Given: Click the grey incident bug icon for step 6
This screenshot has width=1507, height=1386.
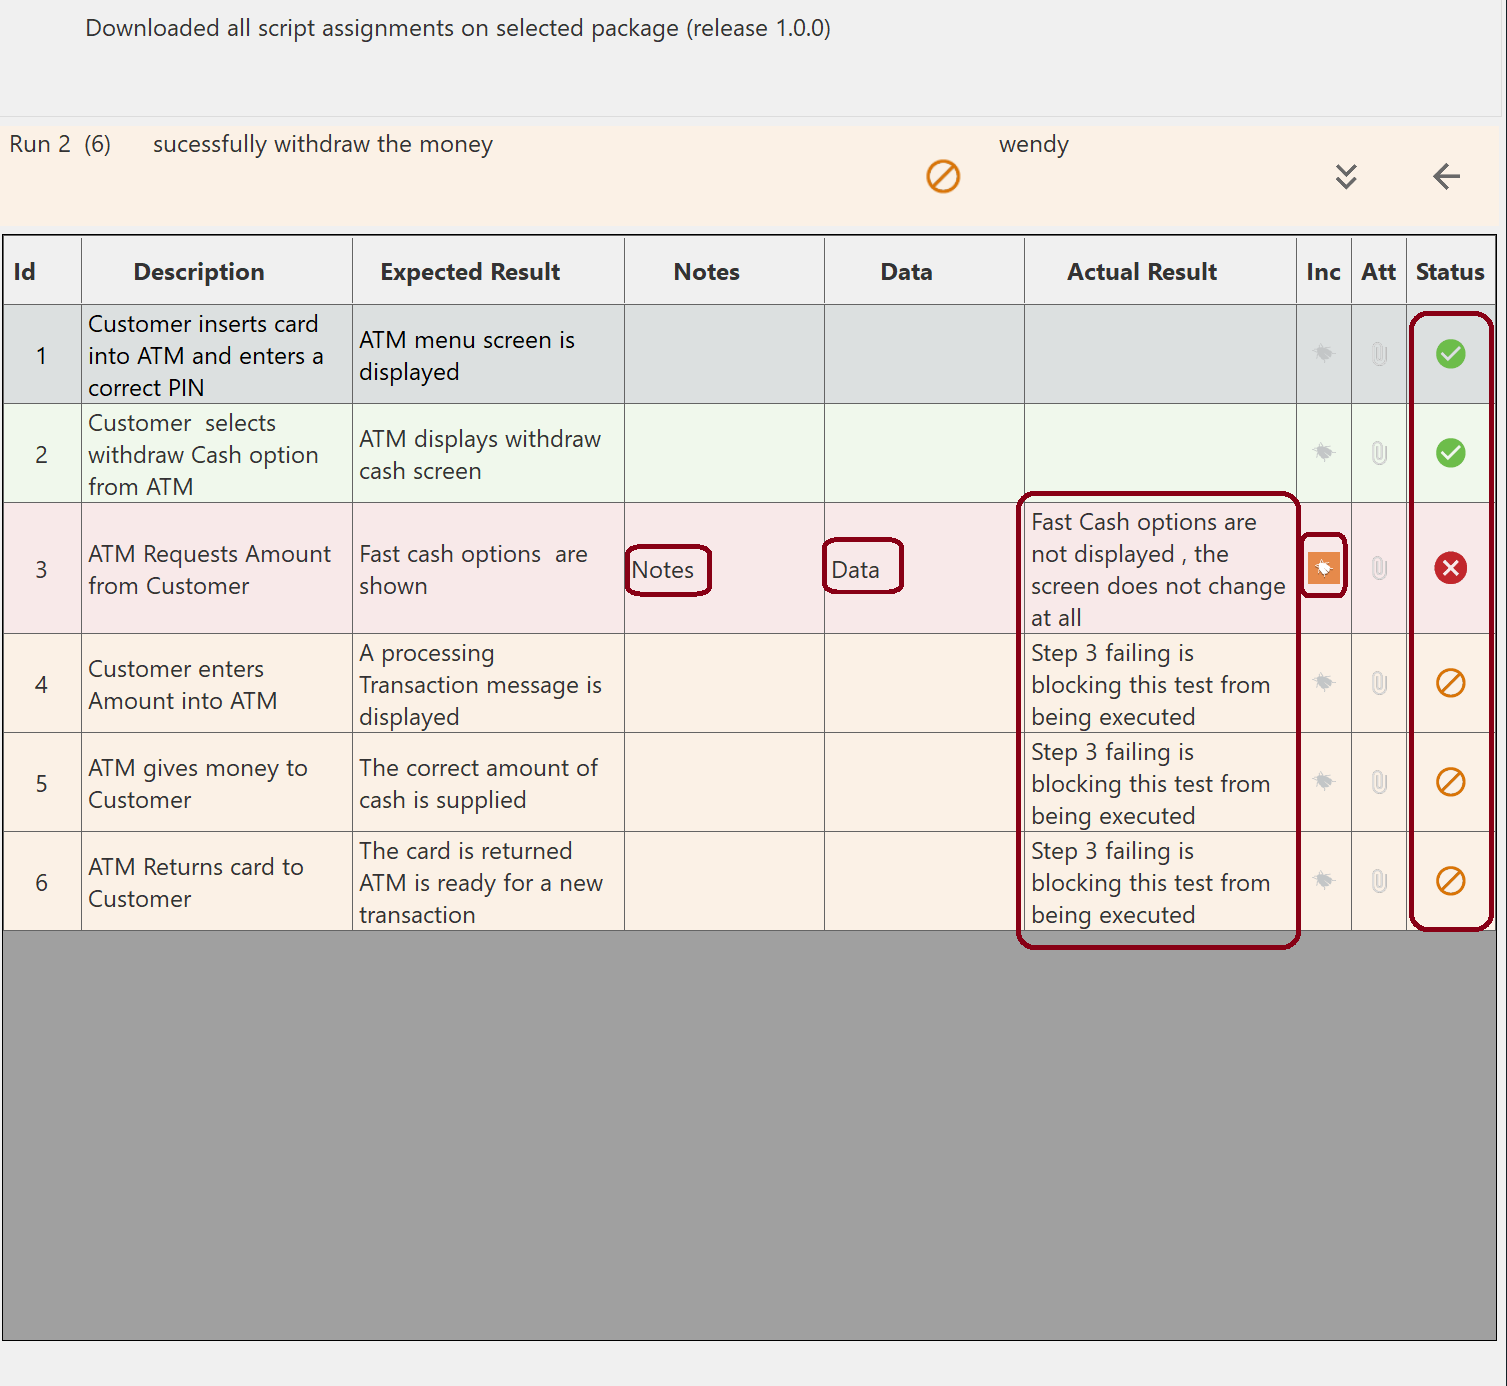Looking at the screenshot, I should tap(1323, 881).
